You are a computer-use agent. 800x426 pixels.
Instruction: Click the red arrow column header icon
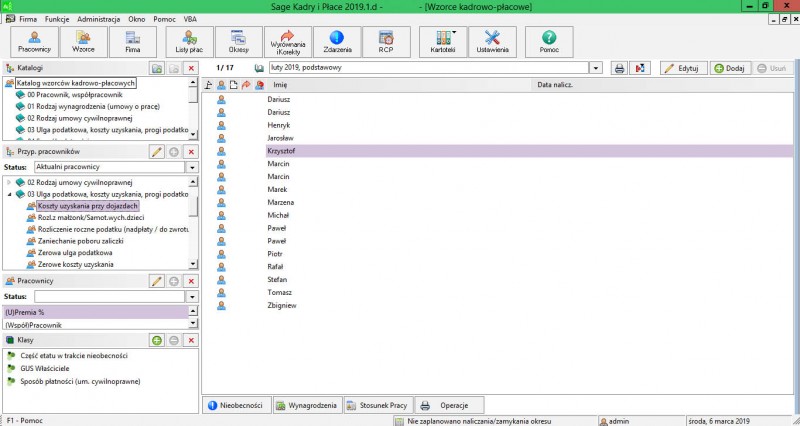tap(246, 85)
